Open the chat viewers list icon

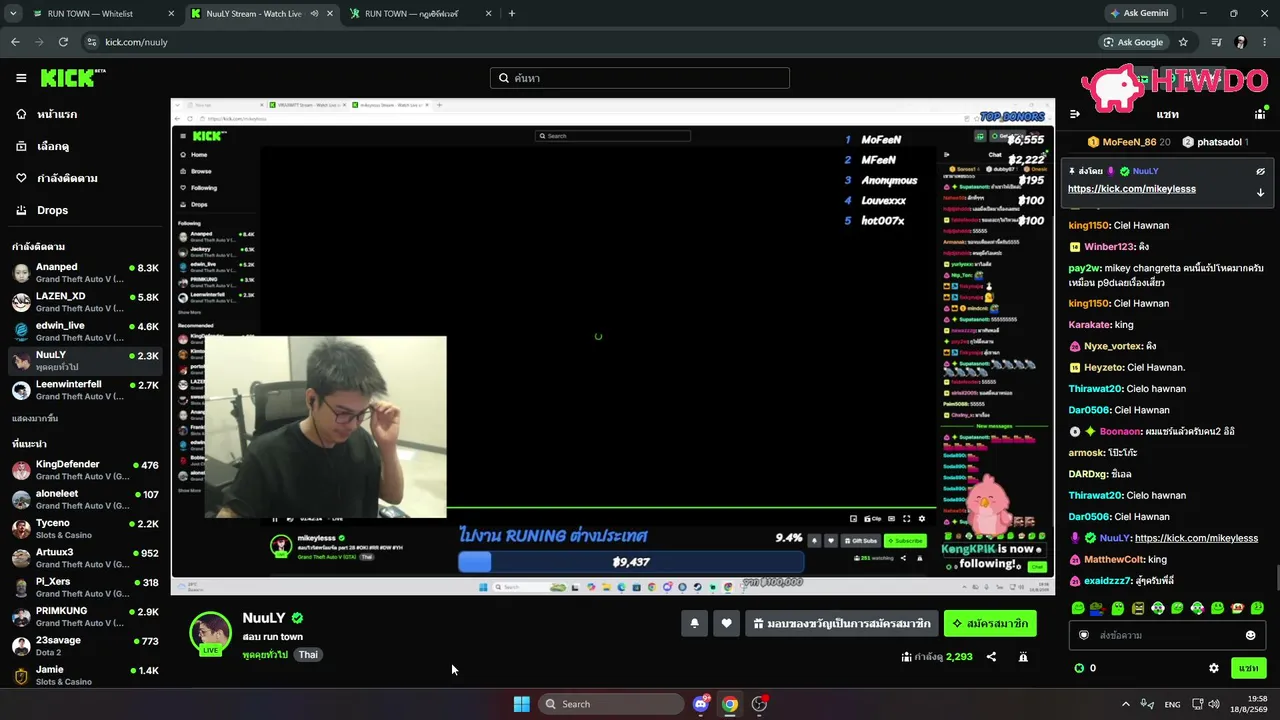[1260, 114]
